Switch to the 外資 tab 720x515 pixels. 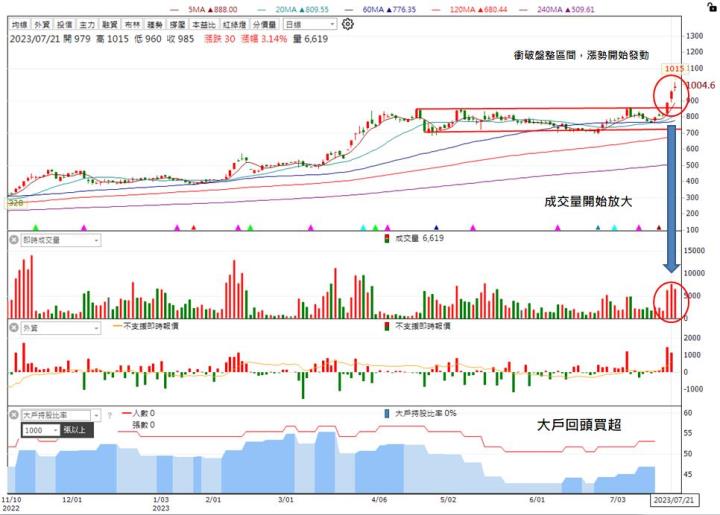point(41,23)
